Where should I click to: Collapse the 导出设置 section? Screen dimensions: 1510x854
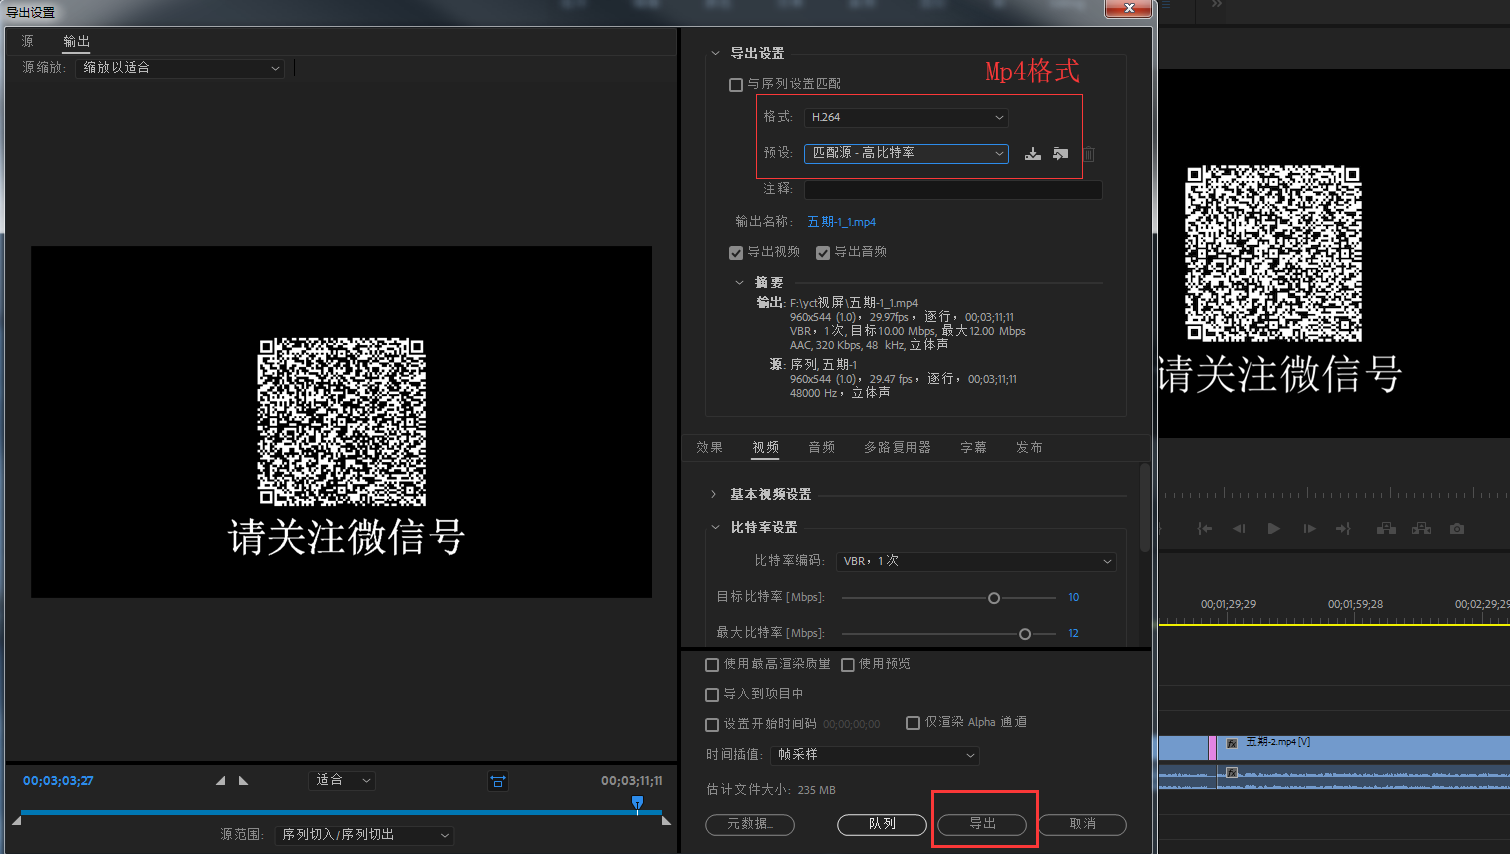[715, 53]
